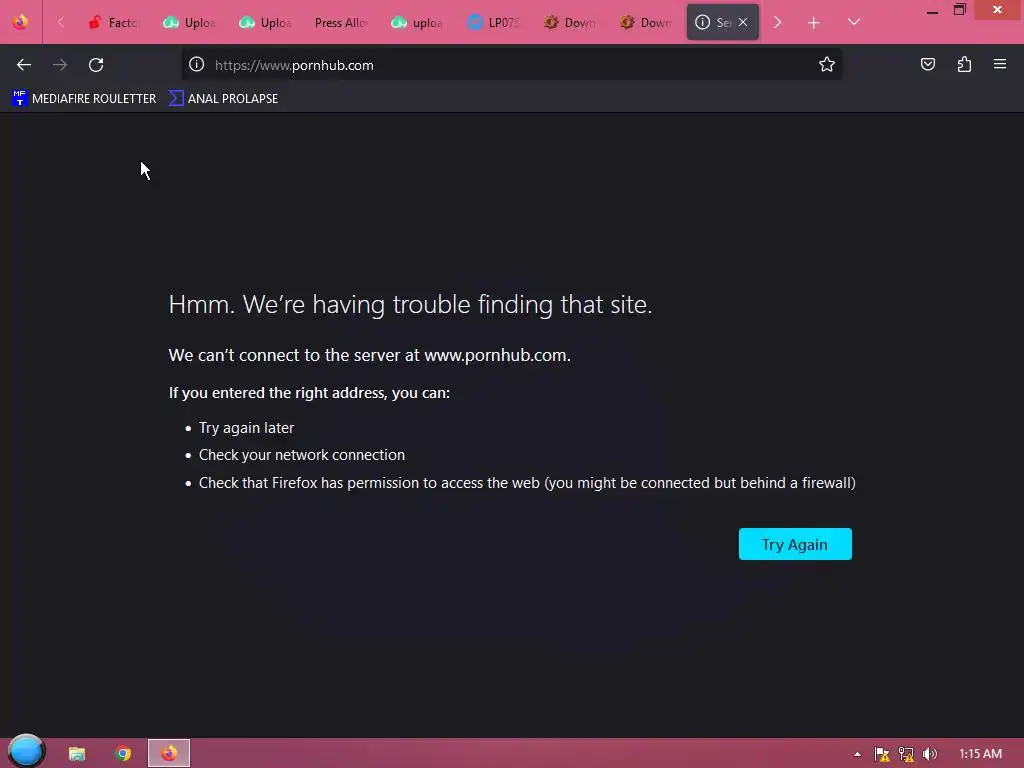1024x768 pixels.
Task: Open File Explorer from the taskbar
Action: click(77, 754)
